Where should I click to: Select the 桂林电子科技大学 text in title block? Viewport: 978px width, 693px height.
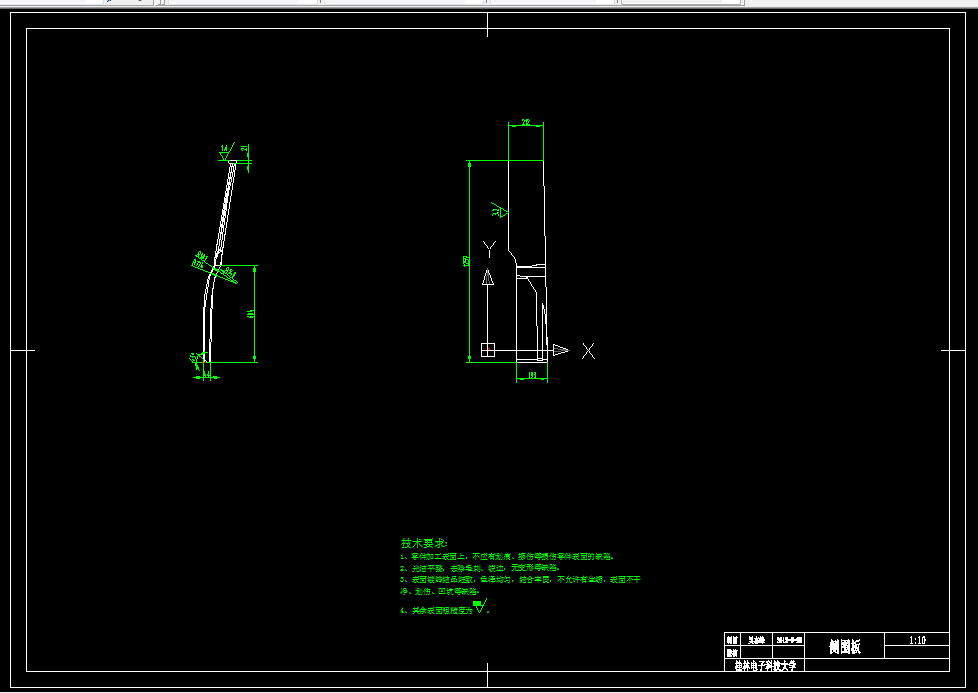(765, 666)
